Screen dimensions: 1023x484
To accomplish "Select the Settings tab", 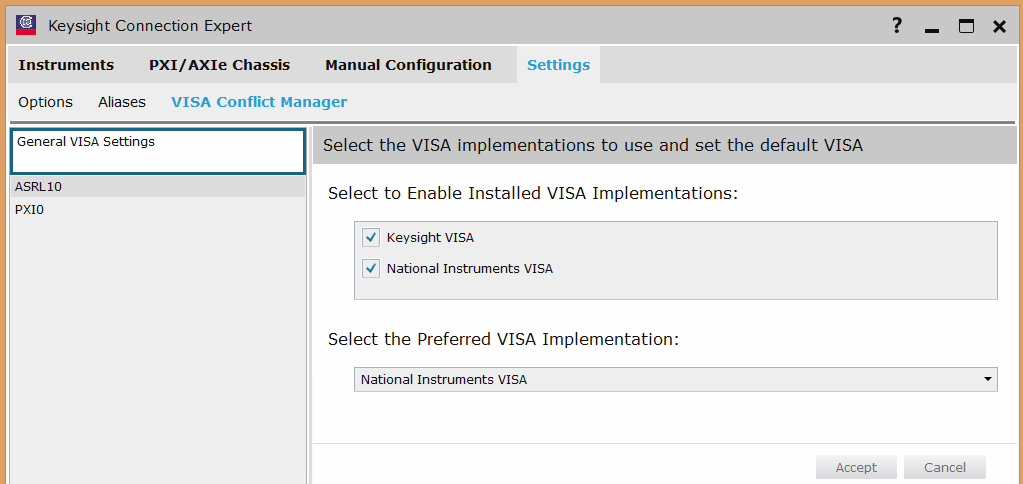I will click(x=558, y=65).
